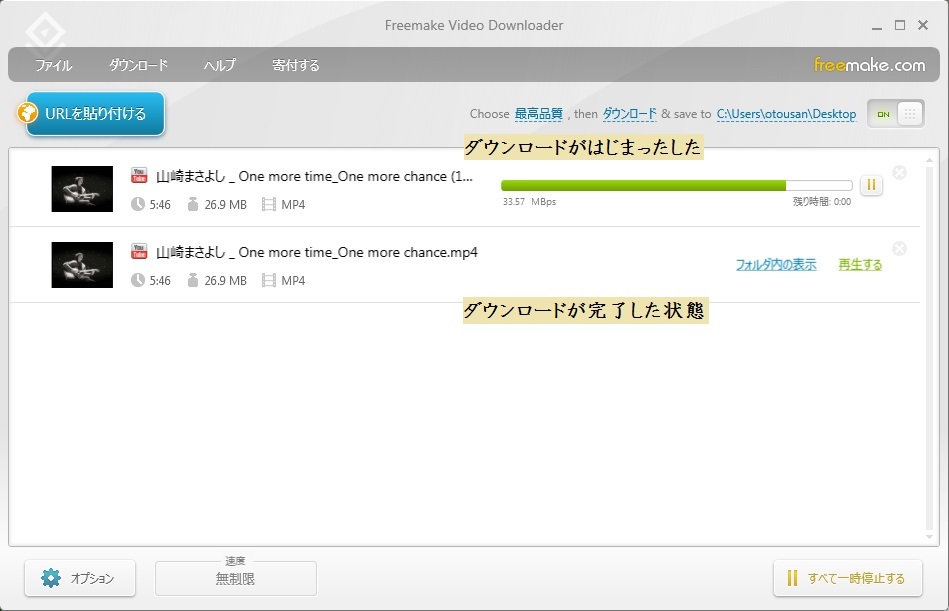Screen dimensions: 949x611
Task: Click the 再生する link
Action: (860, 264)
